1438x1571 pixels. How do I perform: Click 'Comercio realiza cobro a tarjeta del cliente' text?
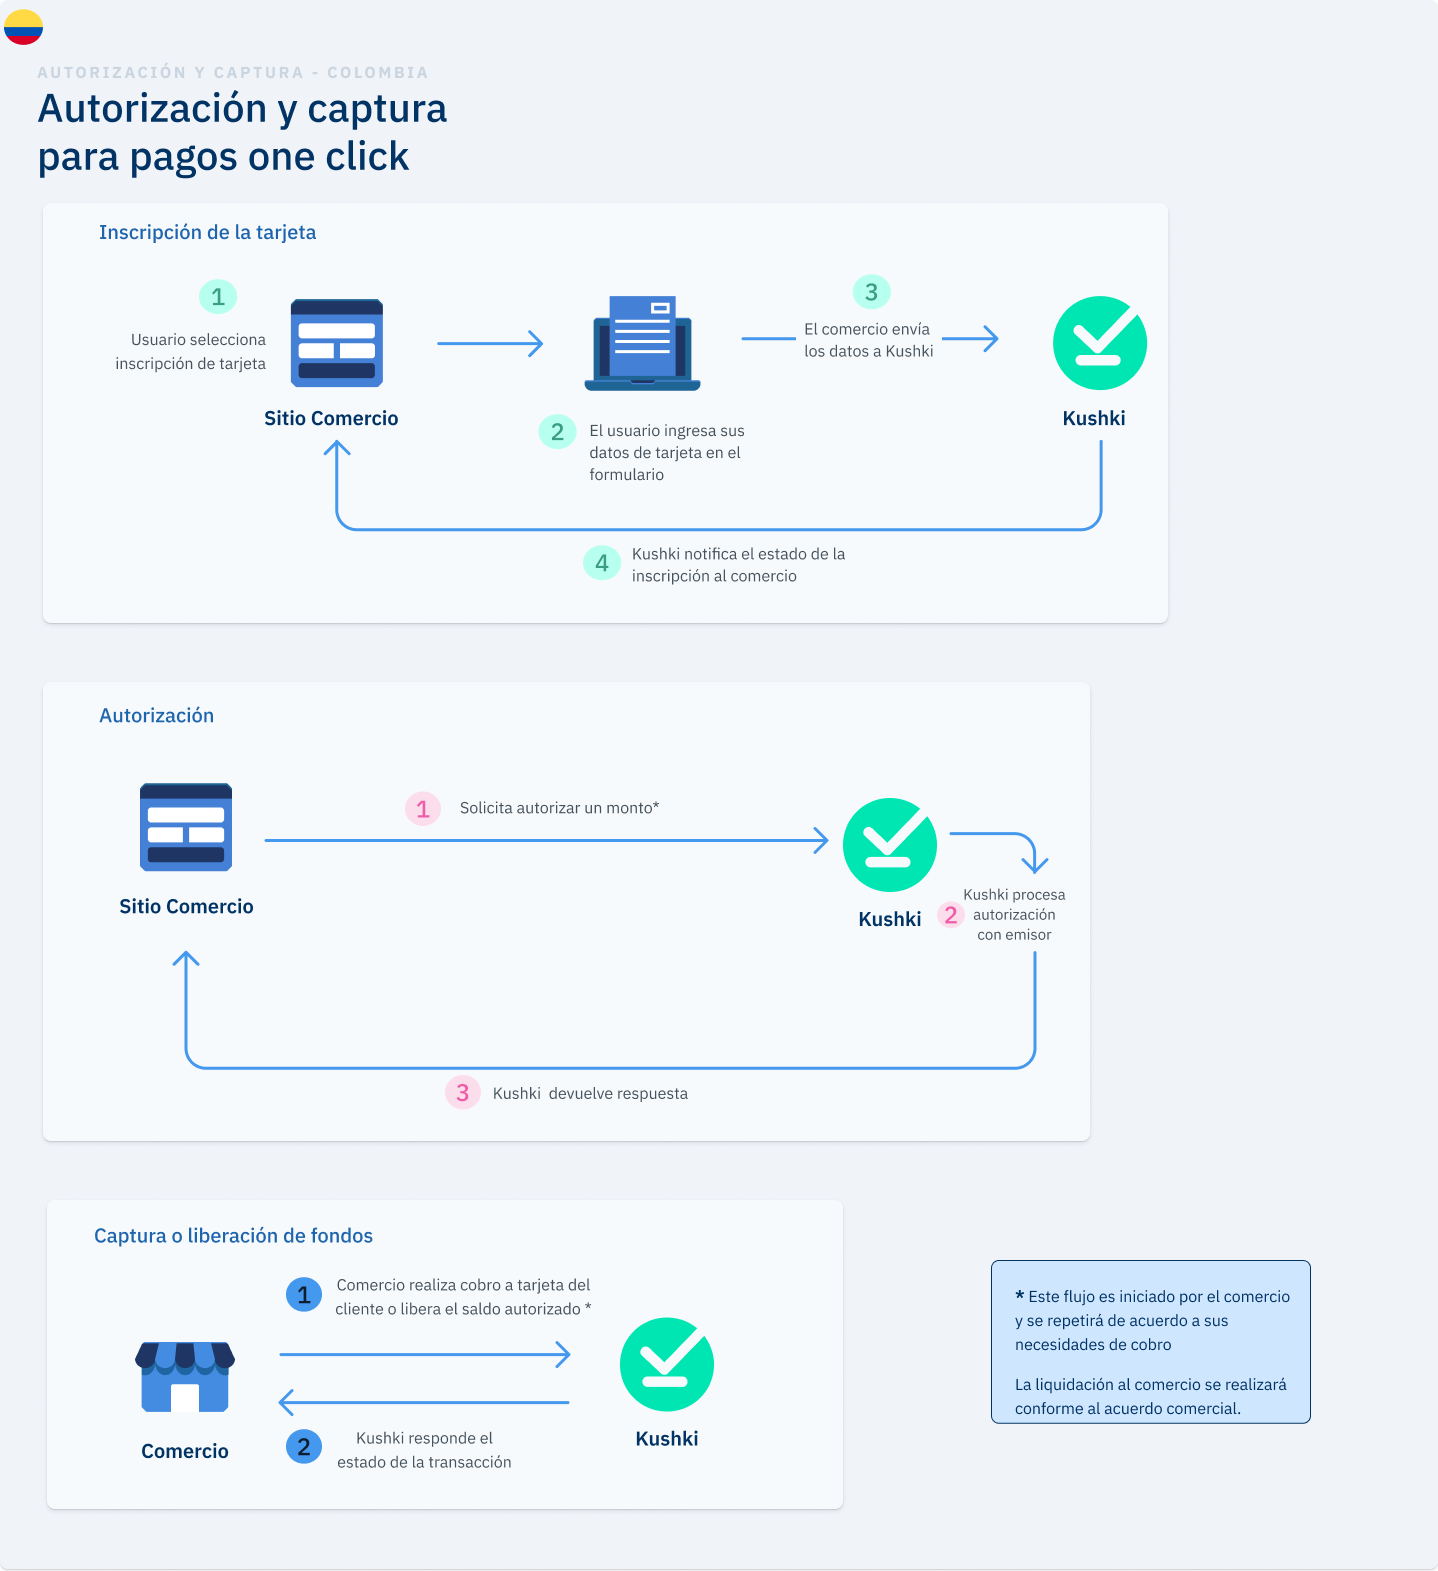pos(463,1297)
